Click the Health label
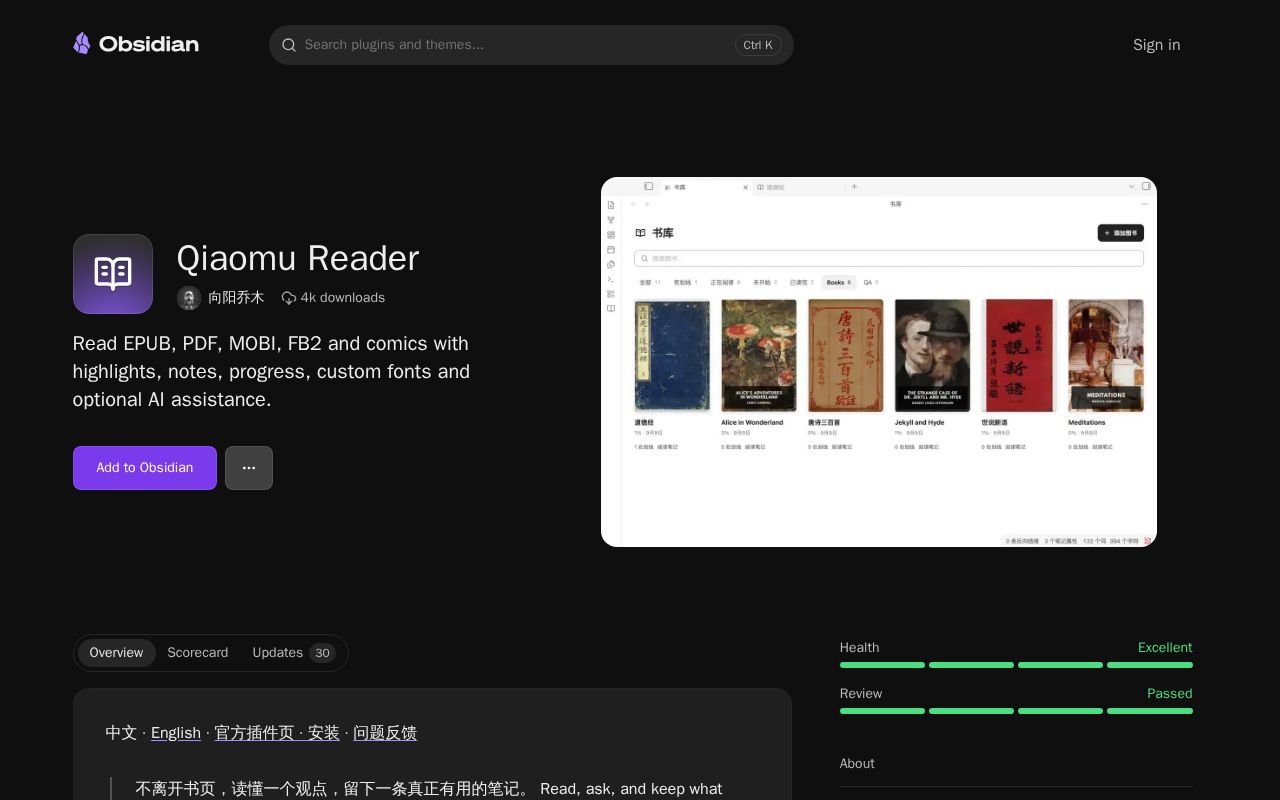Image resolution: width=1280 pixels, height=800 pixels. pos(859,647)
